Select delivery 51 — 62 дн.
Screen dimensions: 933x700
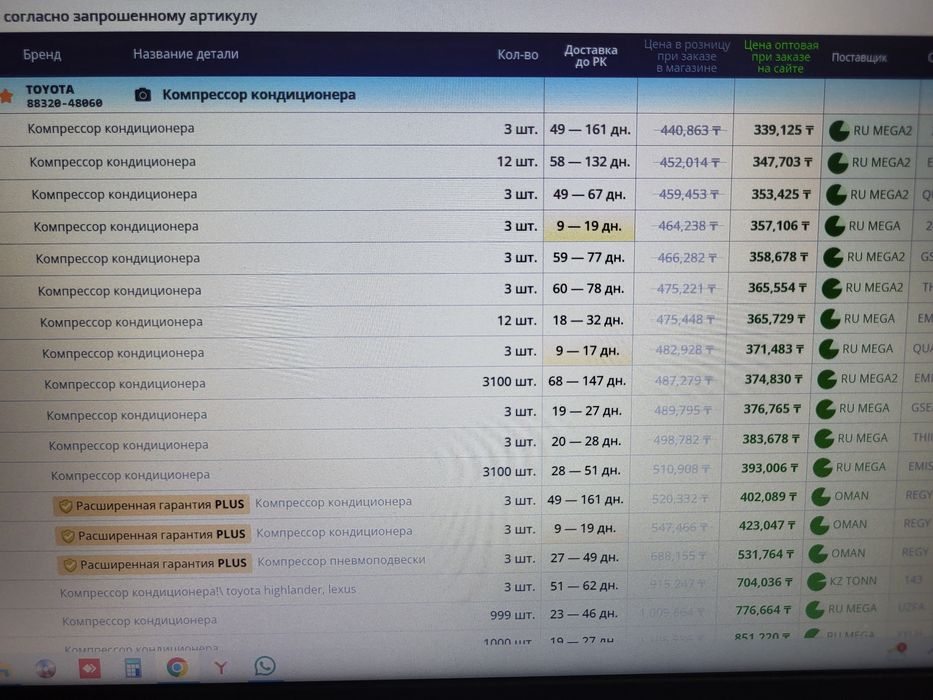[584, 586]
